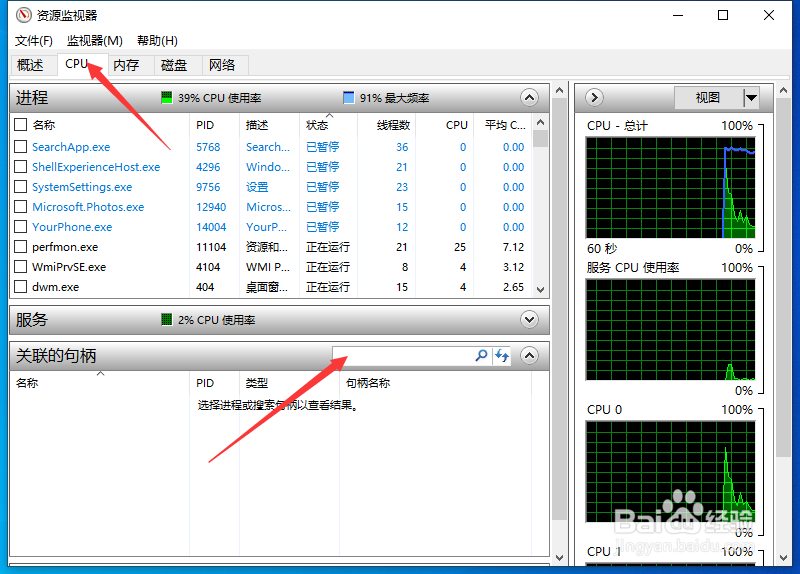The width and height of the screenshot is (800, 574).
Task: Check the perfmon.exe checkbox
Action: coord(20,247)
